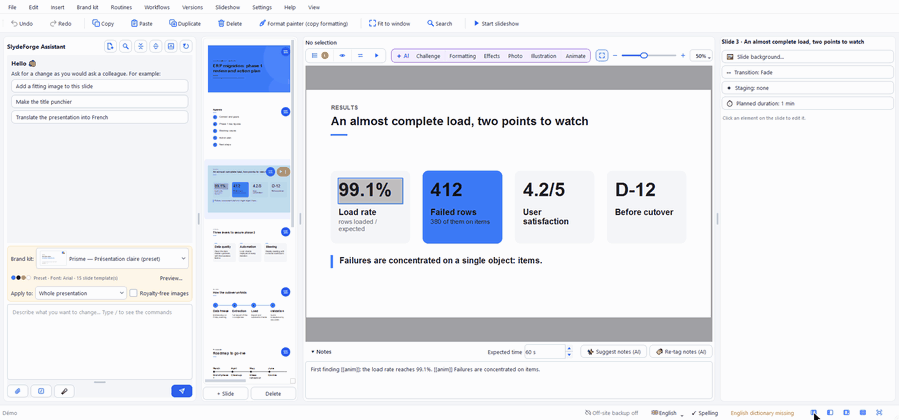Click the equals-sign align icon above canvas
This screenshot has height=420, width=899.
pyautogui.click(x=360, y=56)
